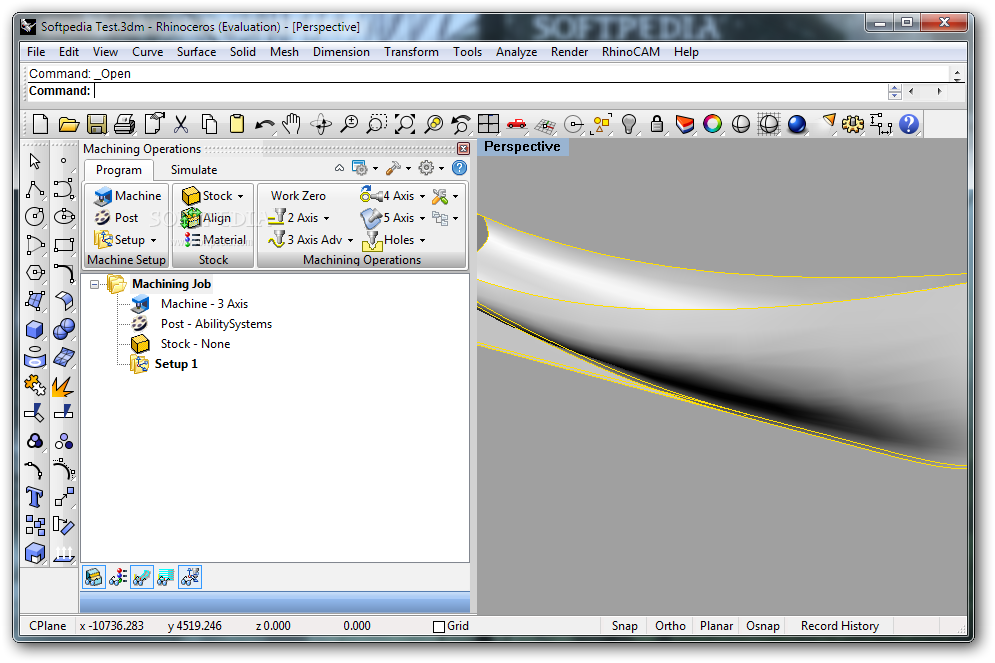The width and height of the screenshot is (995, 663).
Task: Click the Undo arrow icon
Action: [265, 124]
